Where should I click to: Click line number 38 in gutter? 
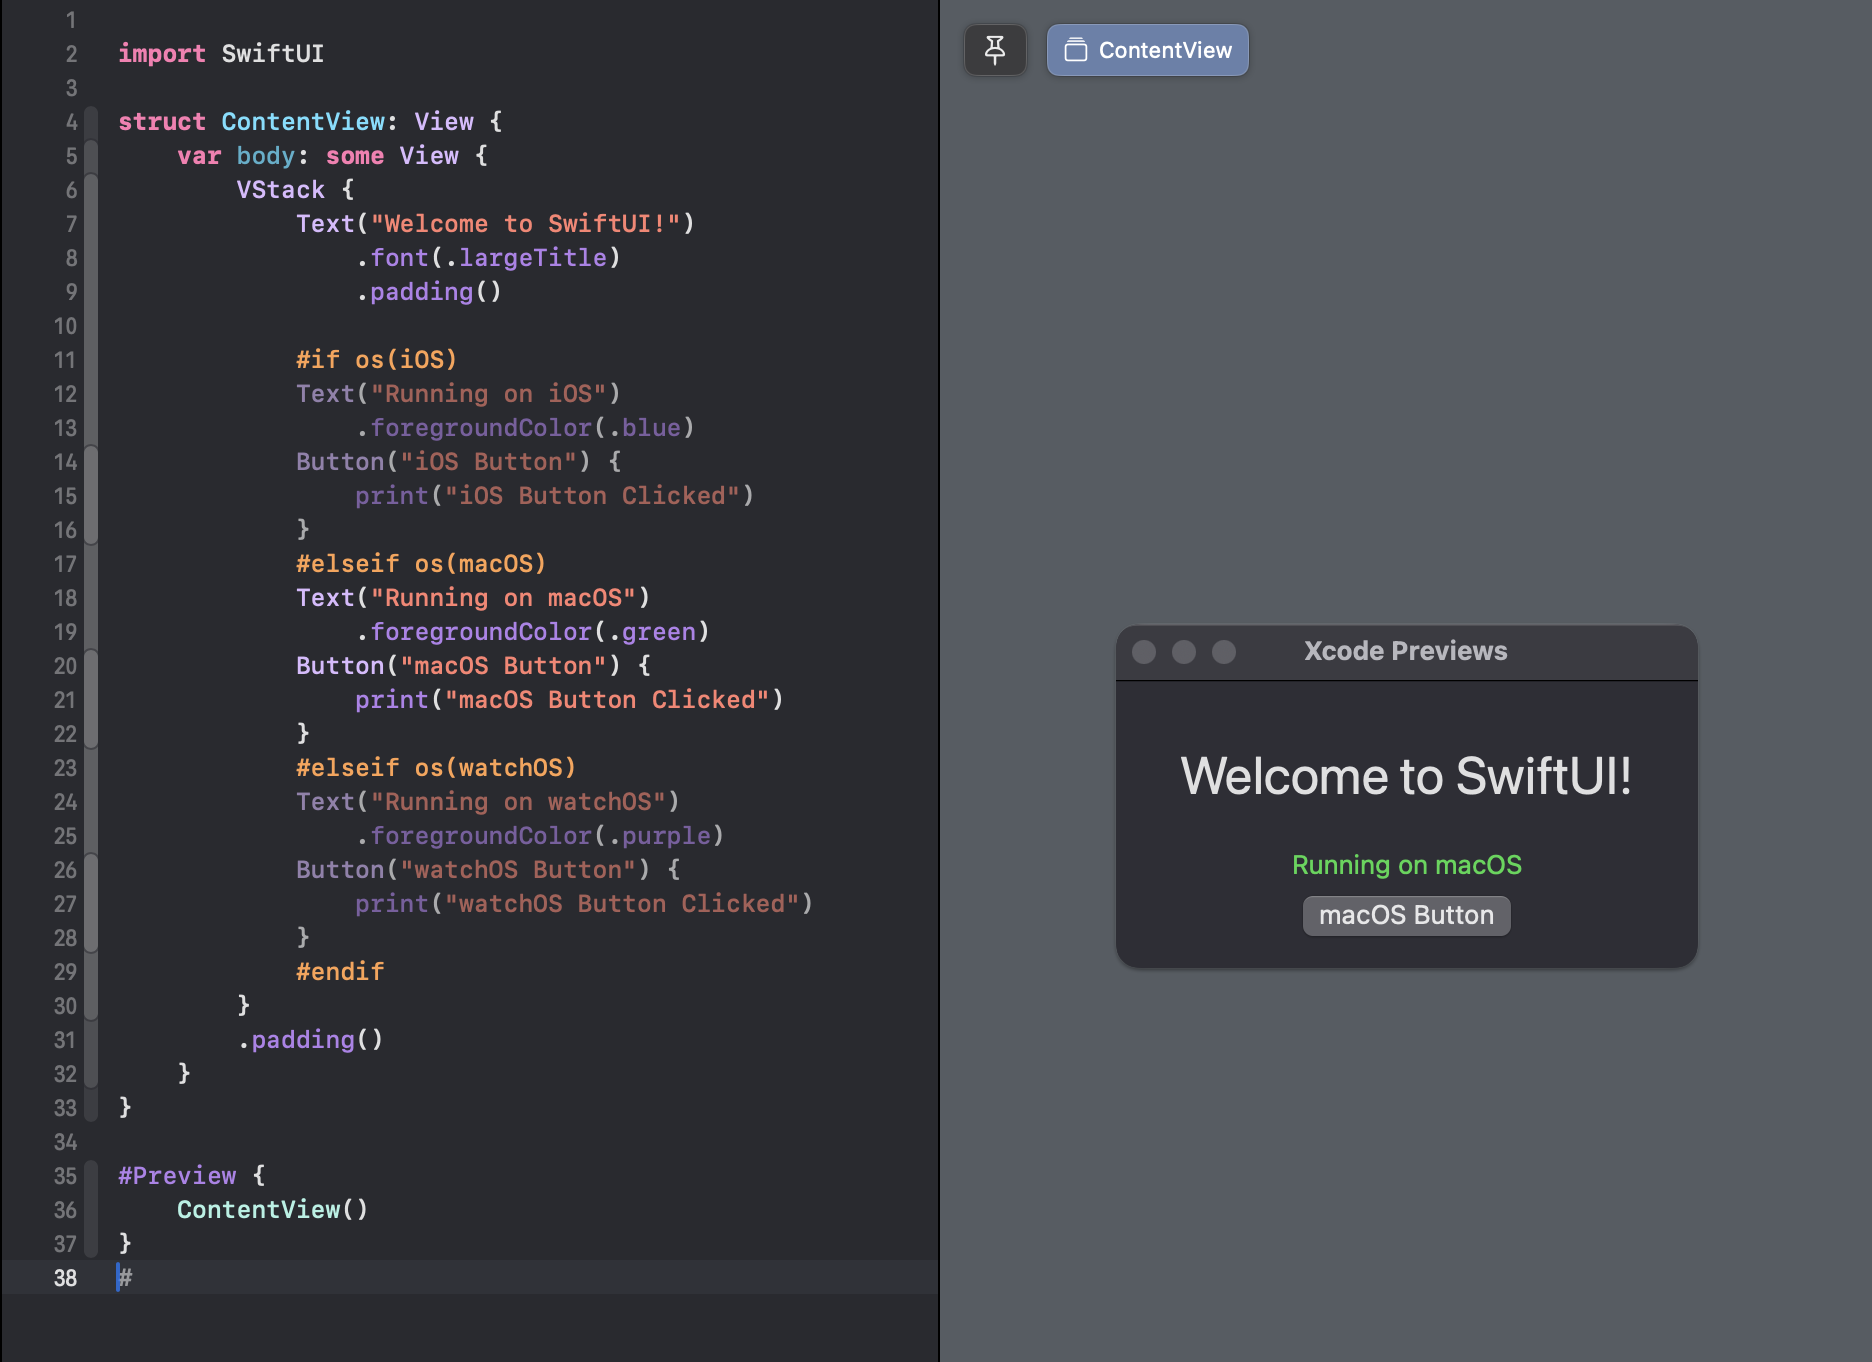[x=65, y=1278]
